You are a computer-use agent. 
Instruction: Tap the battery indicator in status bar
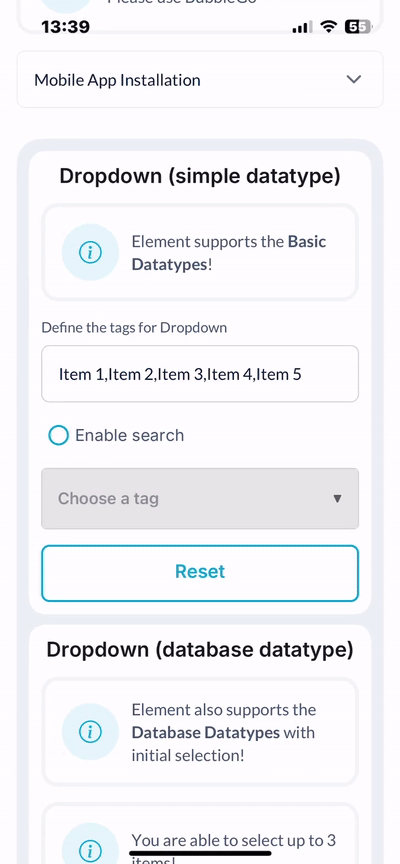point(356,26)
